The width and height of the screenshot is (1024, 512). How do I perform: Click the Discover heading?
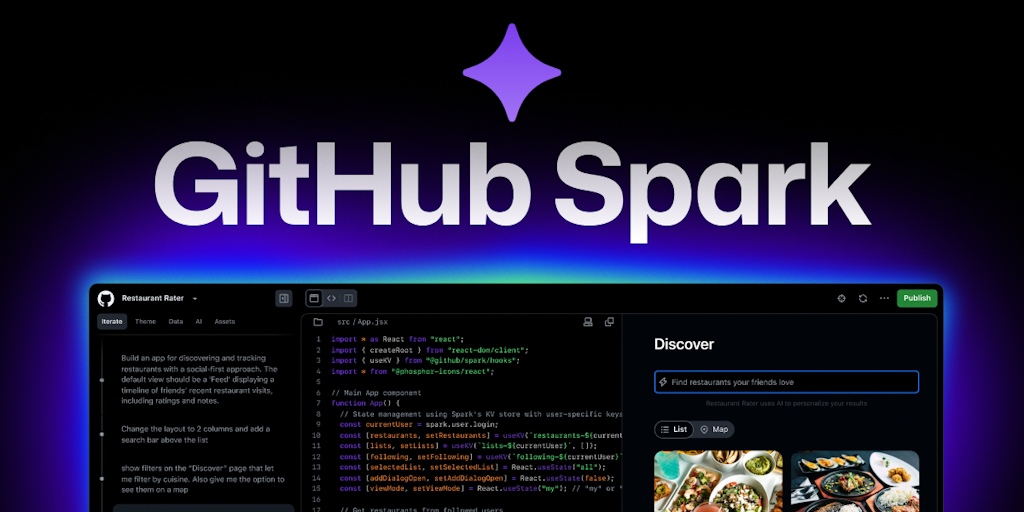click(684, 344)
